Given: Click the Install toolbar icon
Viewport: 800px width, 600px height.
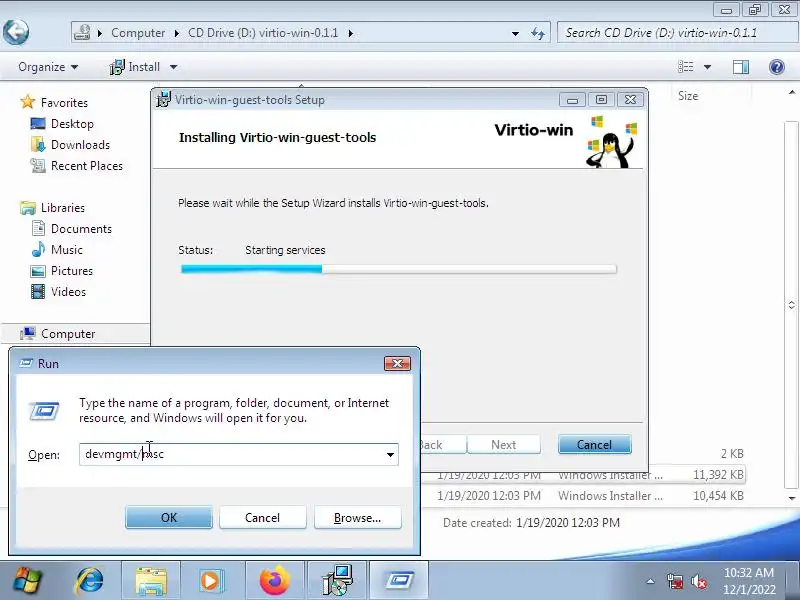Looking at the screenshot, I should click(x=117, y=67).
